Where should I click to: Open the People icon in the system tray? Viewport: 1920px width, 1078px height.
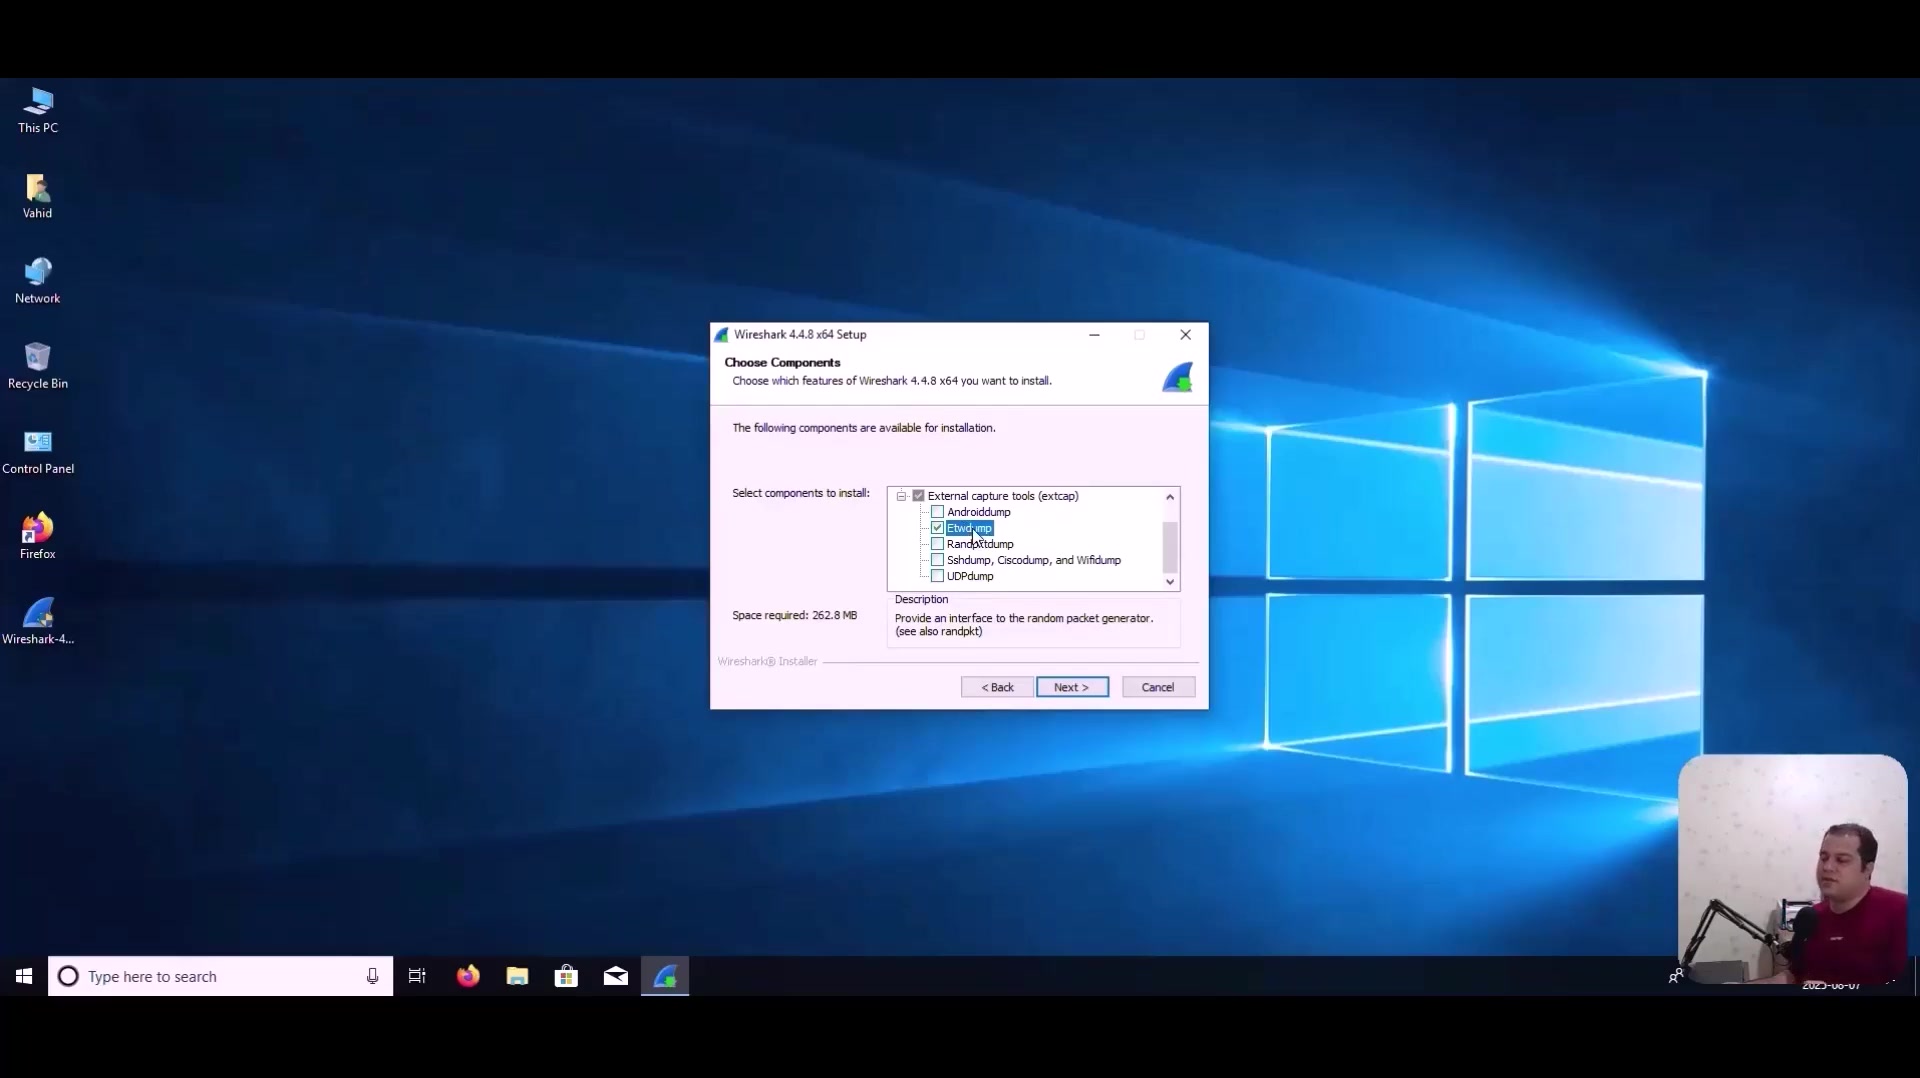coord(1676,976)
